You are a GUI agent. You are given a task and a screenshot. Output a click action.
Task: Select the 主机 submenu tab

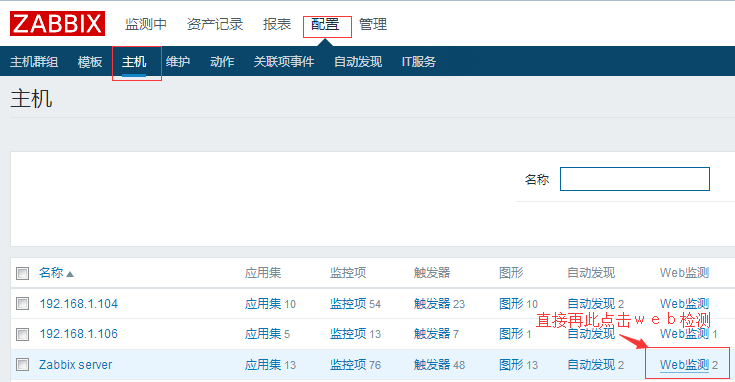tap(134, 61)
